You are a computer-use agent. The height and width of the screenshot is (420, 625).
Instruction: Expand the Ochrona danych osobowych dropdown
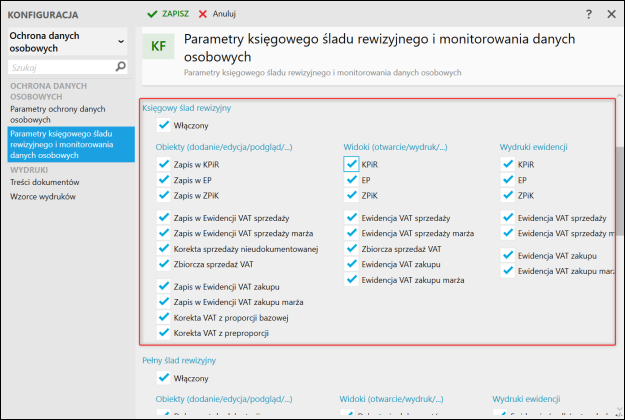pyautogui.click(x=121, y=42)
